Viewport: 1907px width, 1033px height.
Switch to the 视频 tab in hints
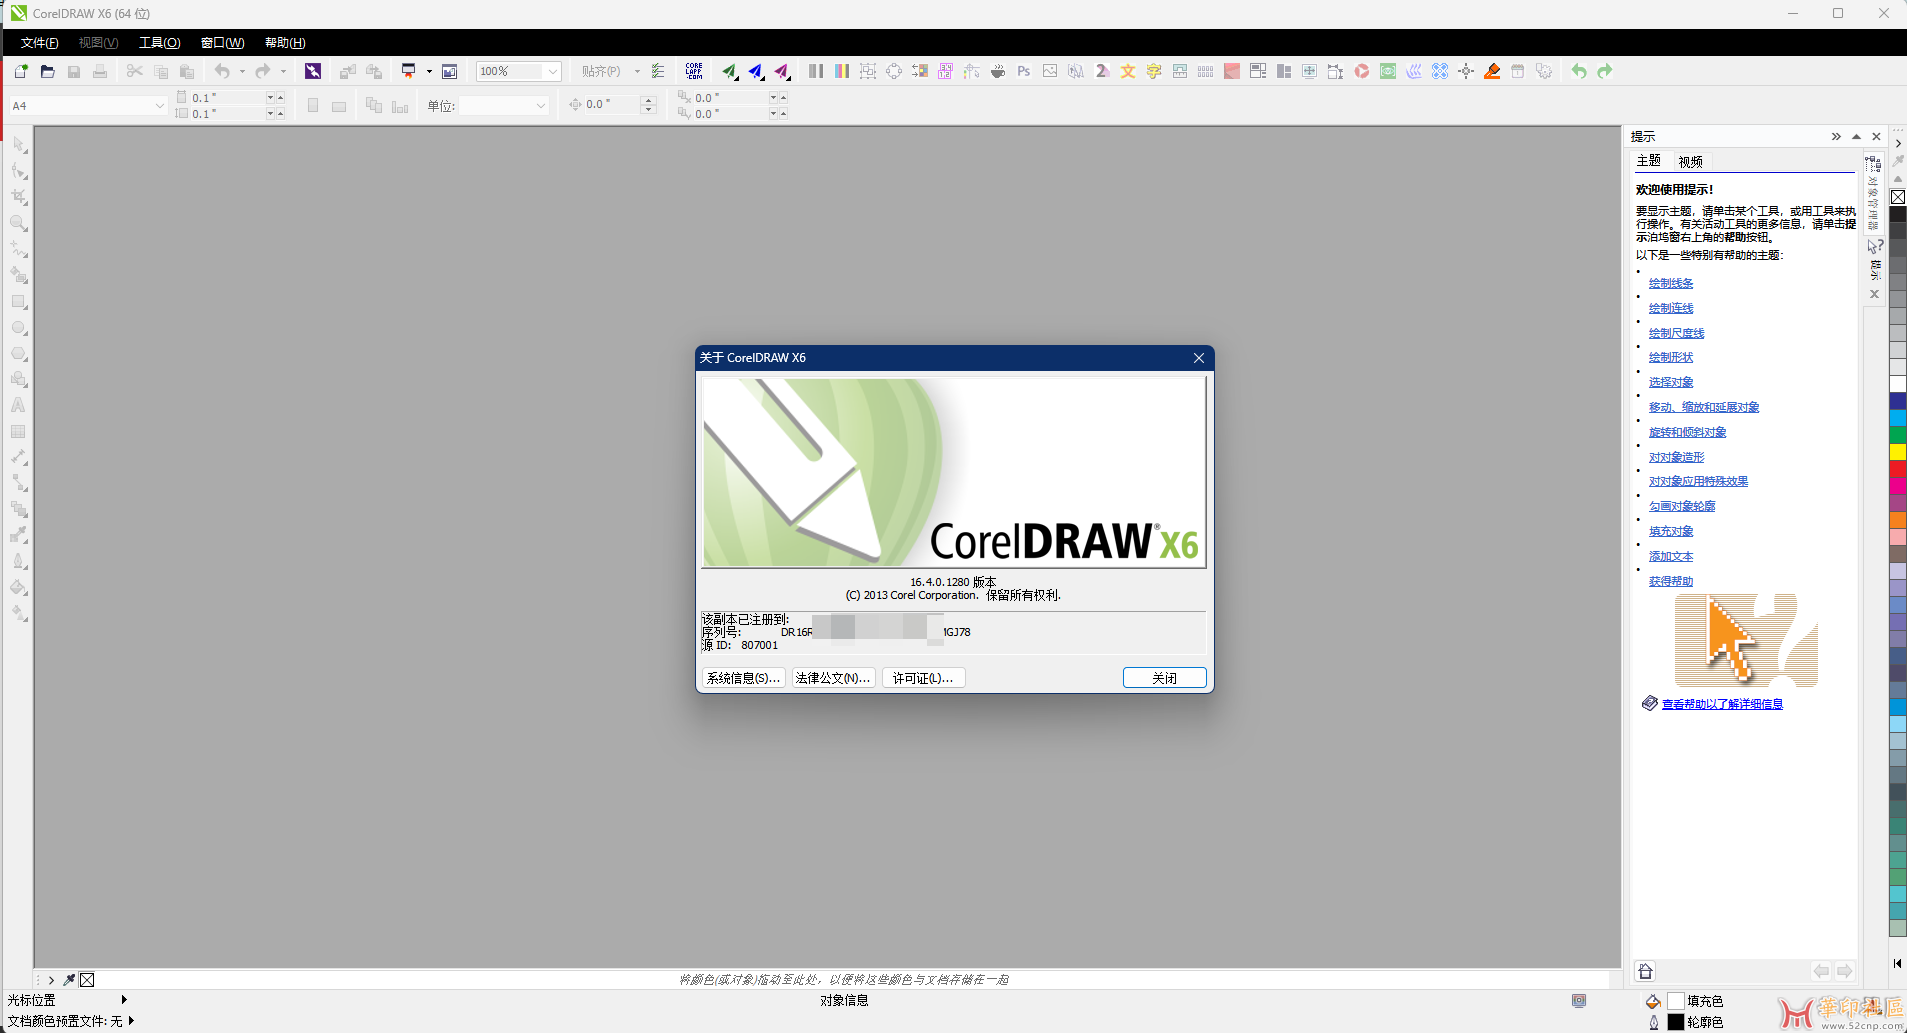pos(1691,161)
